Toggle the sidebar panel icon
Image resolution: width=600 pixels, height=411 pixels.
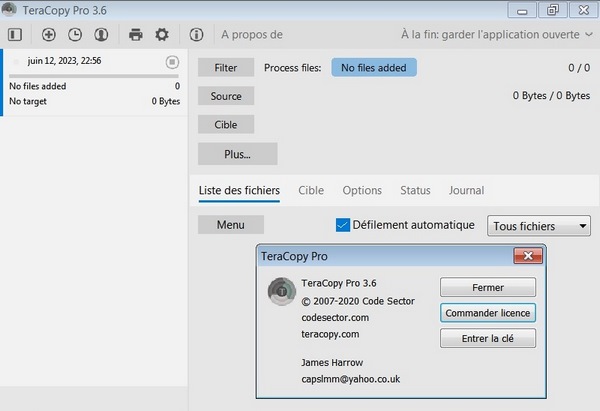15,35
